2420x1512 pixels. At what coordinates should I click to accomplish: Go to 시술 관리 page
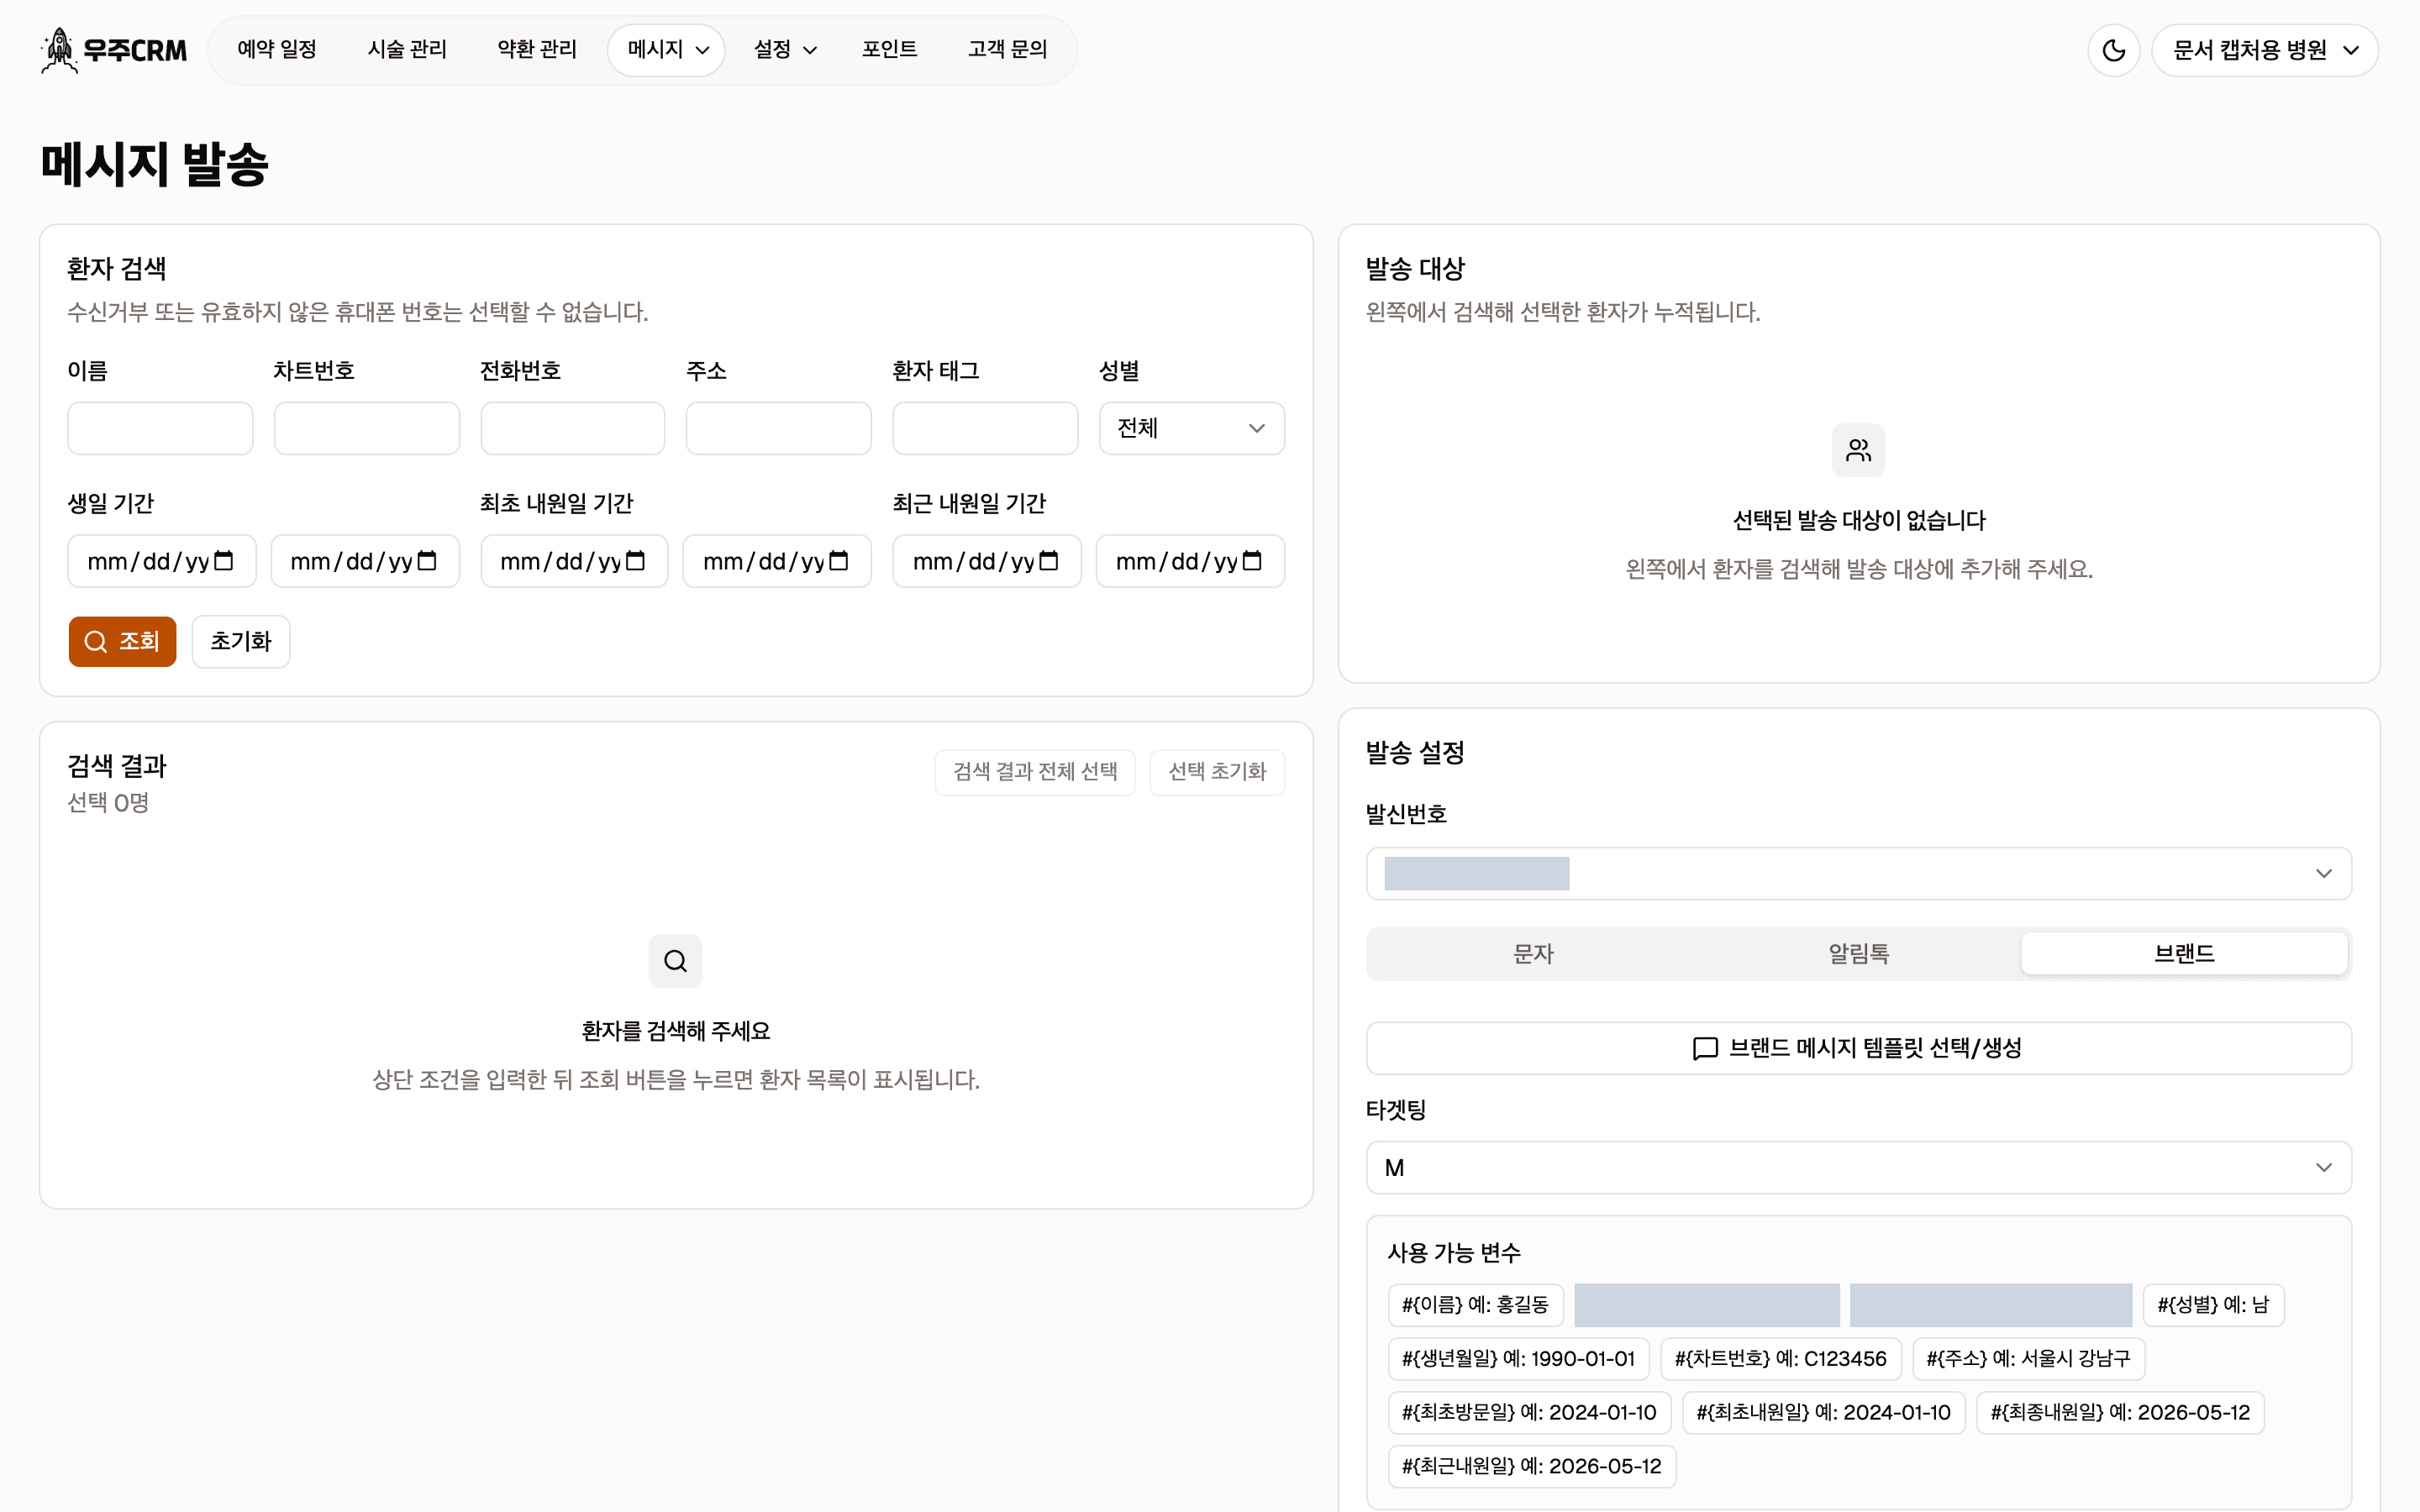coord(407,50)
